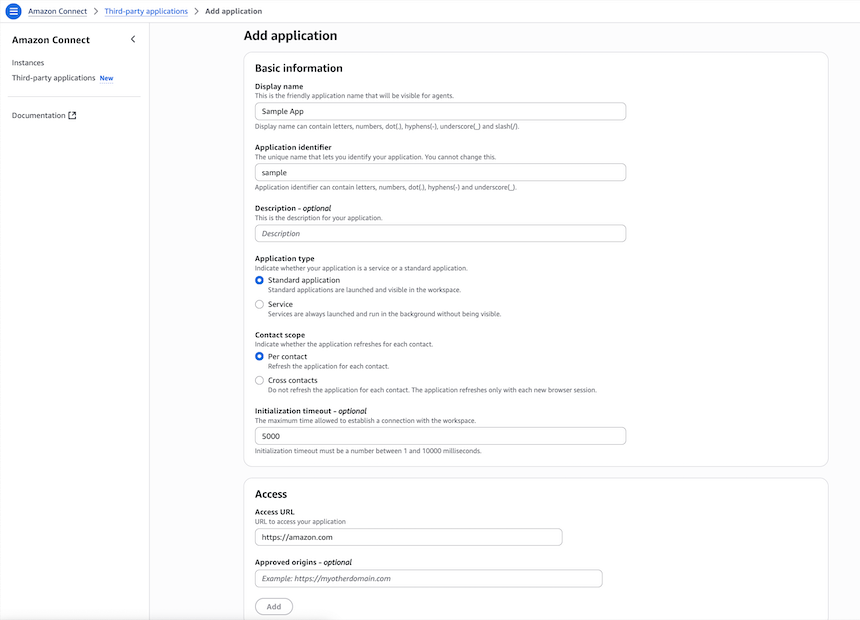Open the Third-party applications breadcrumb link
This screenshot has width=860, height=620.
pyautogui.click(x=145, y=11)
